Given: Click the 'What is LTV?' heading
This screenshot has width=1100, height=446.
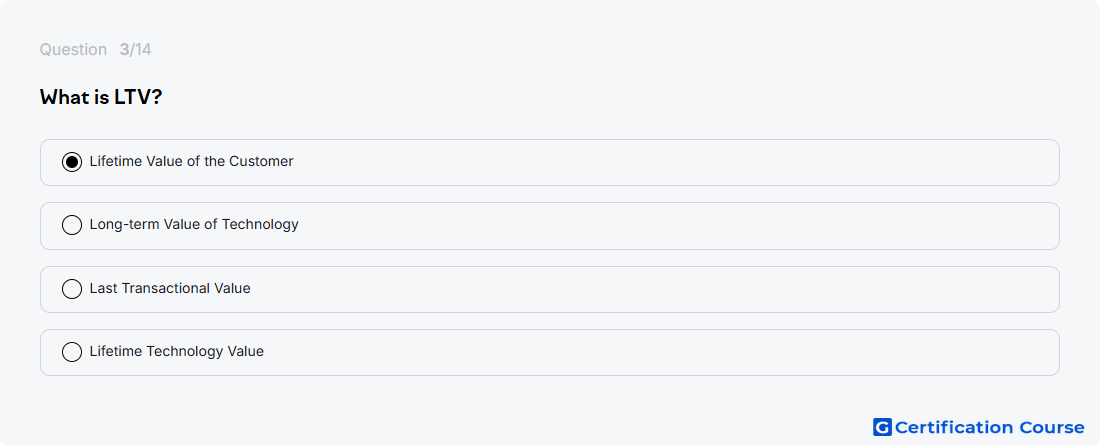Looking at the screenshot, I should click(x=101, y=97).
